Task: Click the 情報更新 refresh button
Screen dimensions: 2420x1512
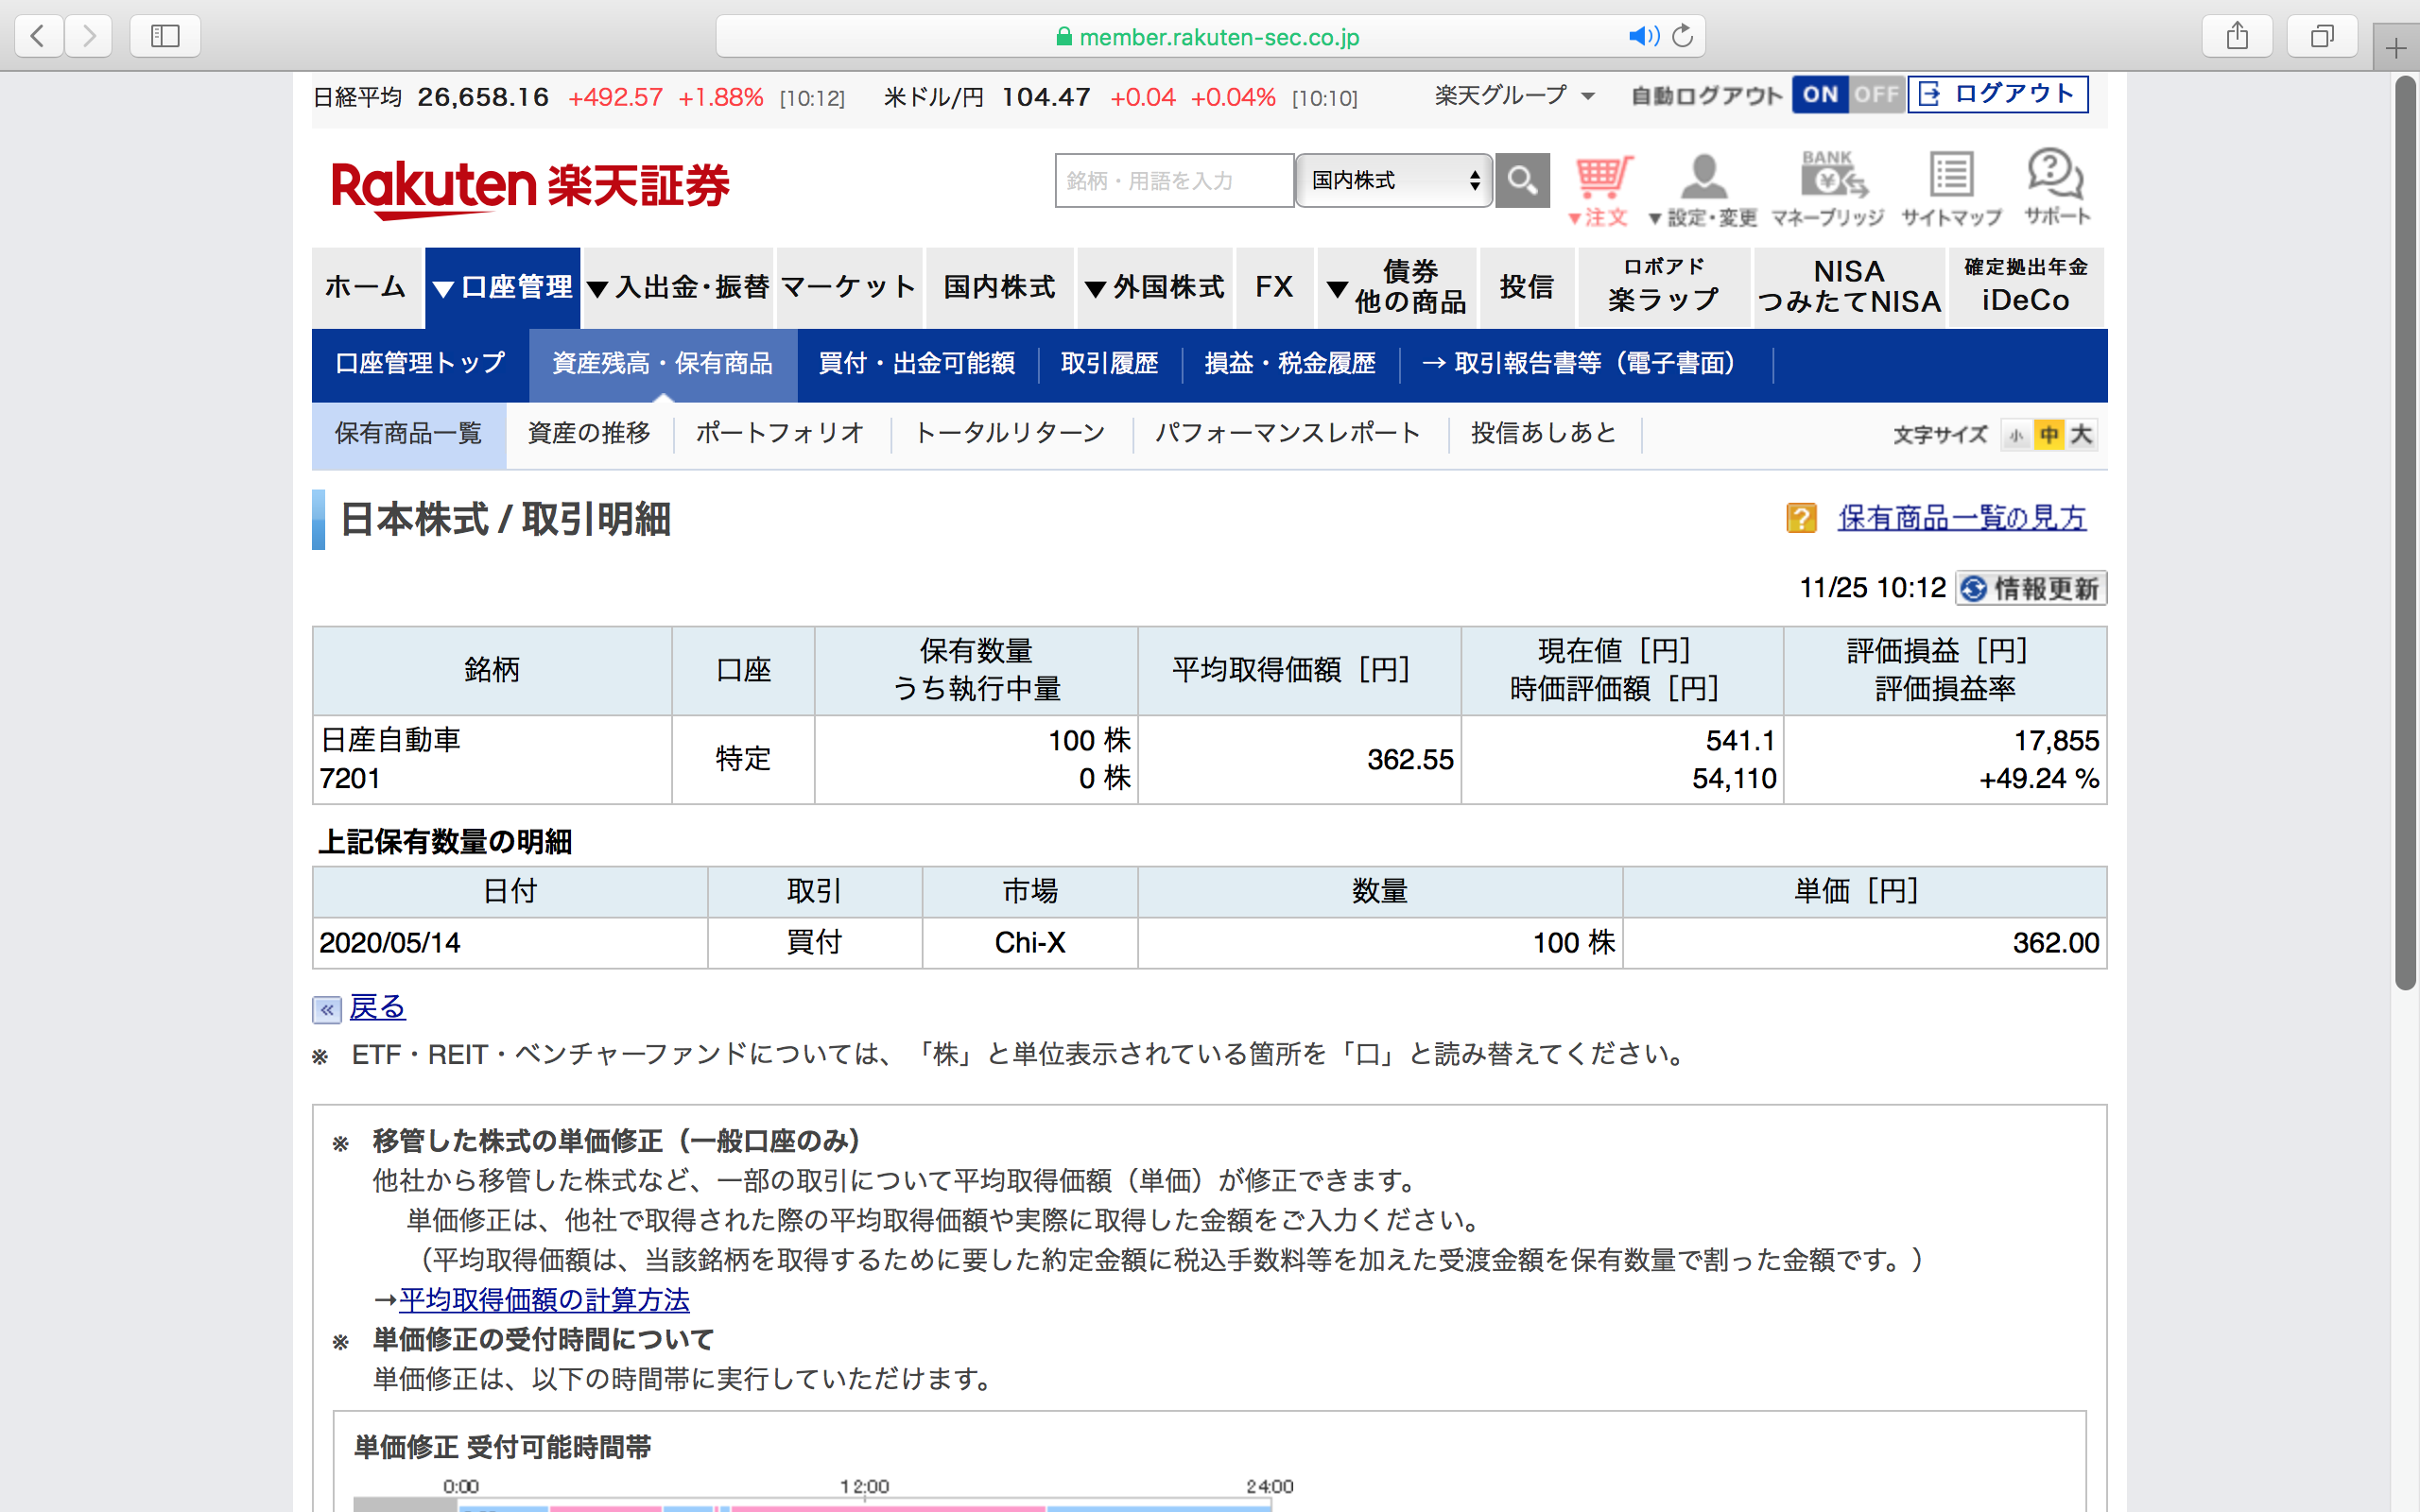Action: pyautogui.click(x=2031, y=589)
